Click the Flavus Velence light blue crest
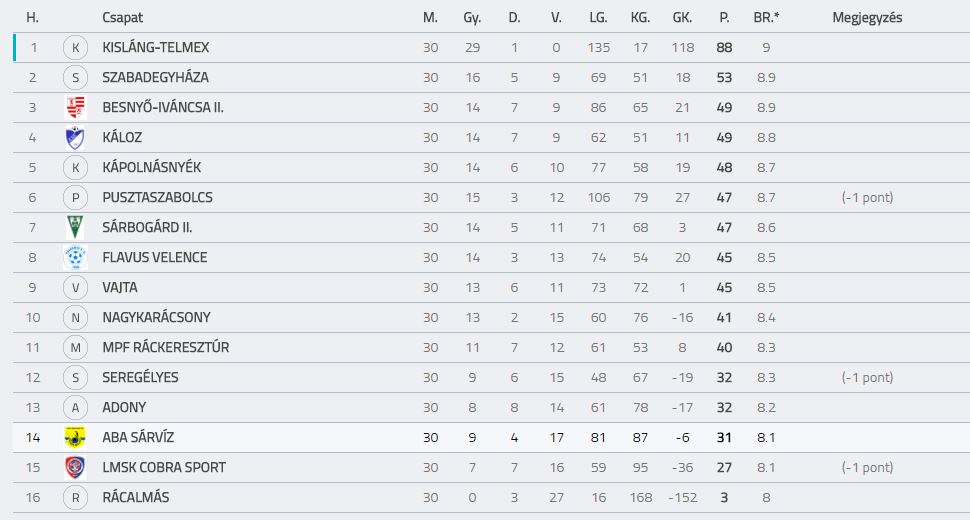The height and width of the screenshot is (520, 970). pos(75,257)
